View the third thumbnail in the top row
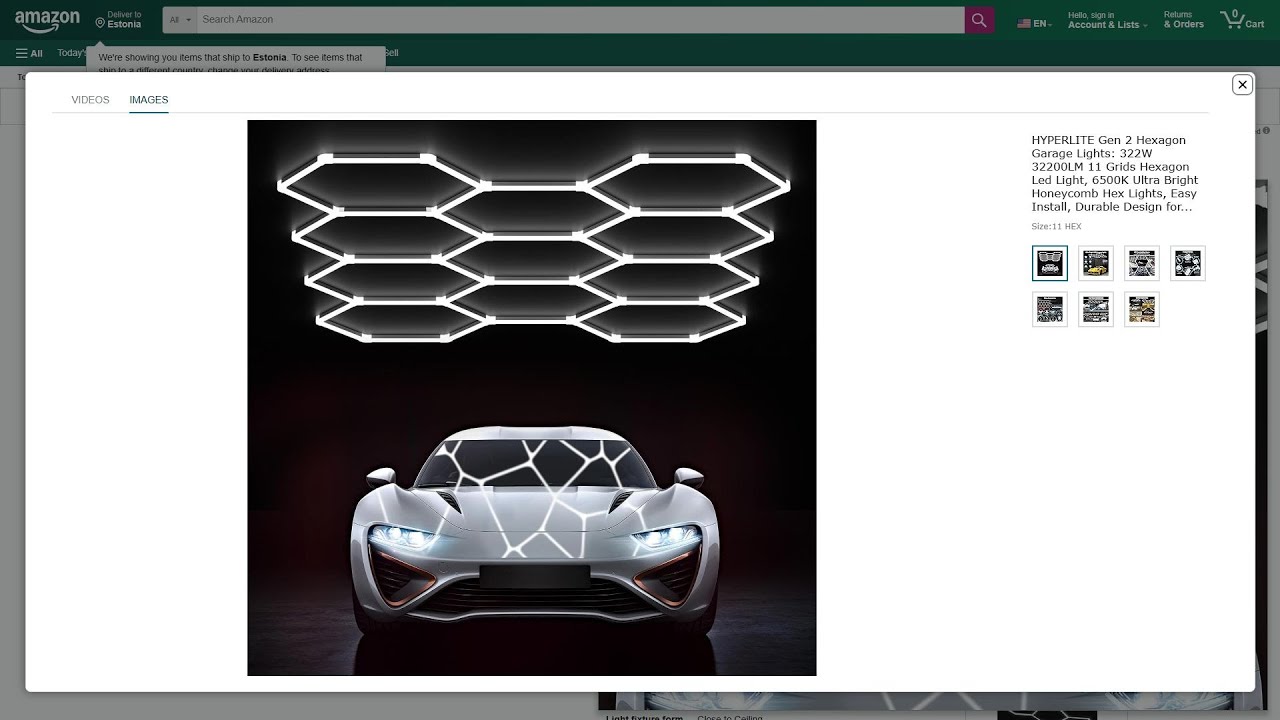 click(1142, 263)
